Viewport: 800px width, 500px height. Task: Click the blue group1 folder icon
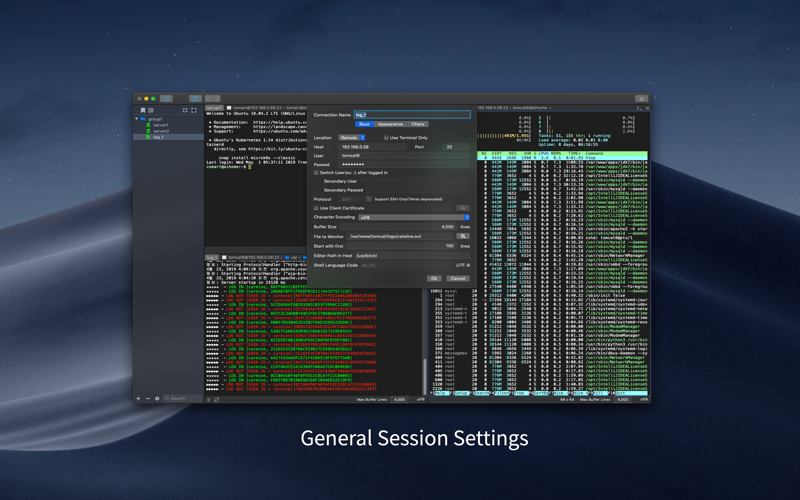coord(143,119)
